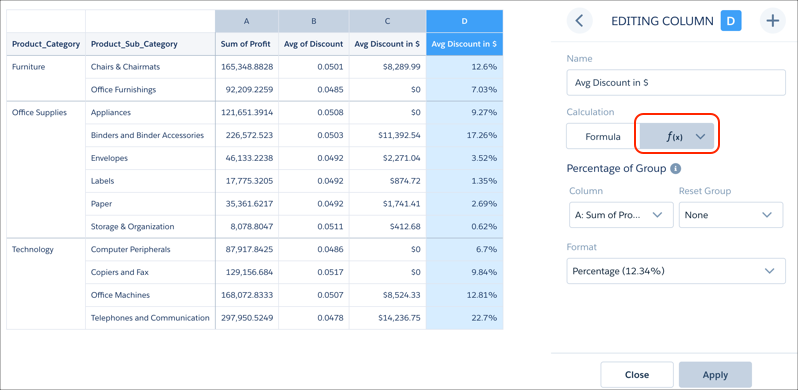
Task: Add a new column with plus icon
Action: [x=773, y=21]
